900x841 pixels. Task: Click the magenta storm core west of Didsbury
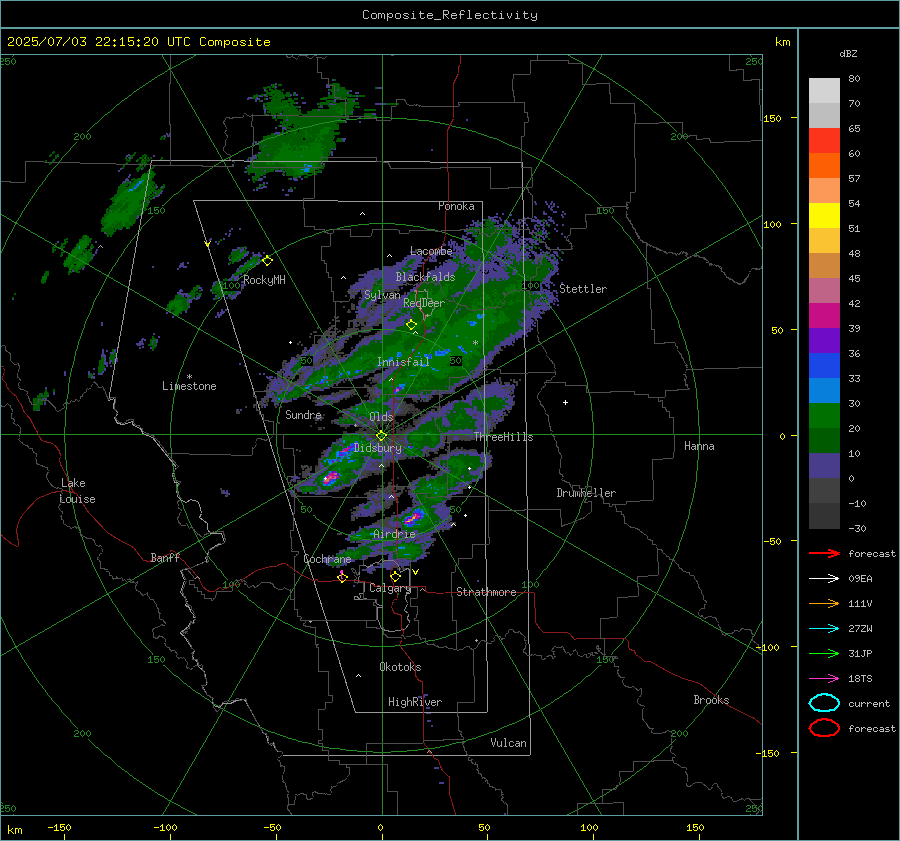(x=330, y=478)
